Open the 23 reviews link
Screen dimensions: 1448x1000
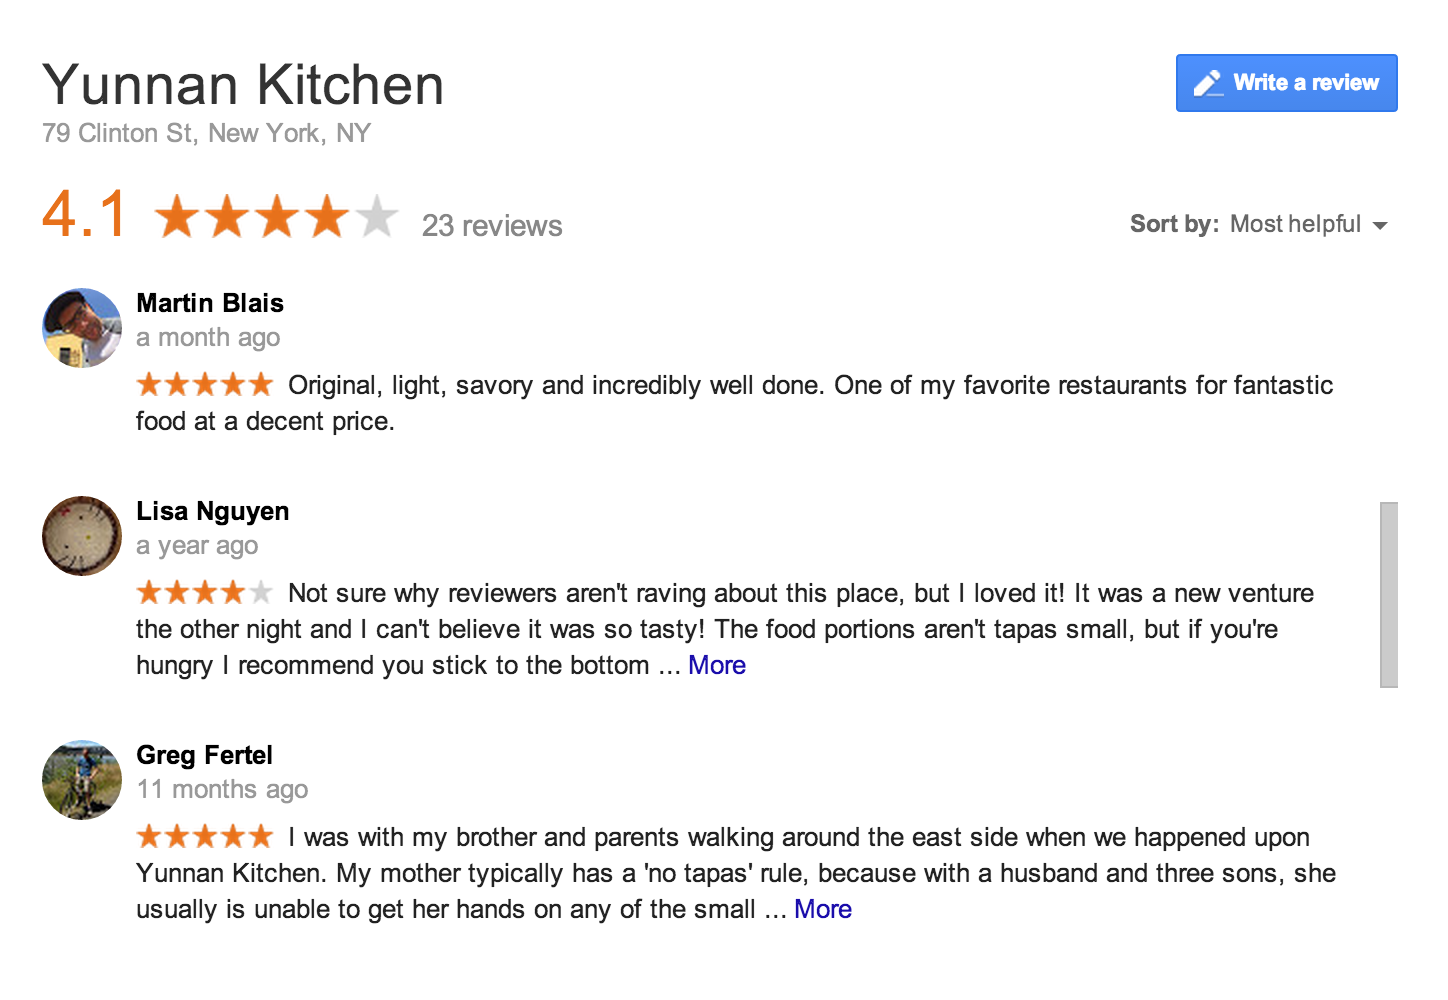[491, 226]
